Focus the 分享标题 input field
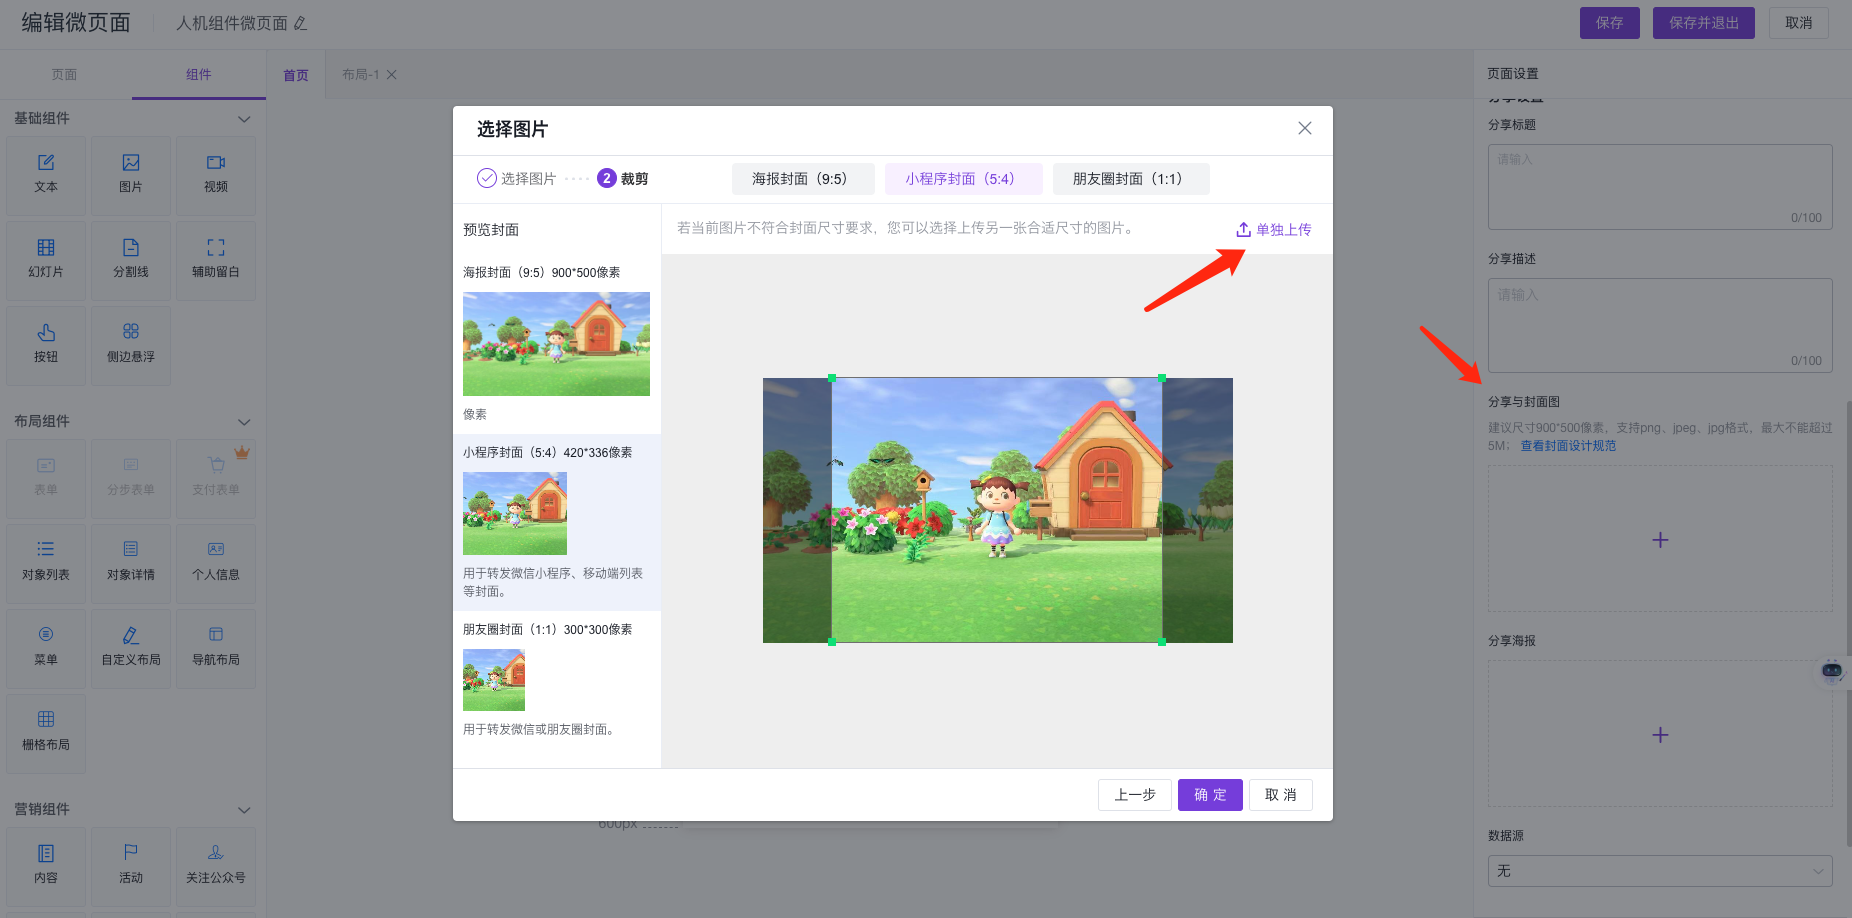Viewport: 1852px width, 918px height. (1660, 187)
